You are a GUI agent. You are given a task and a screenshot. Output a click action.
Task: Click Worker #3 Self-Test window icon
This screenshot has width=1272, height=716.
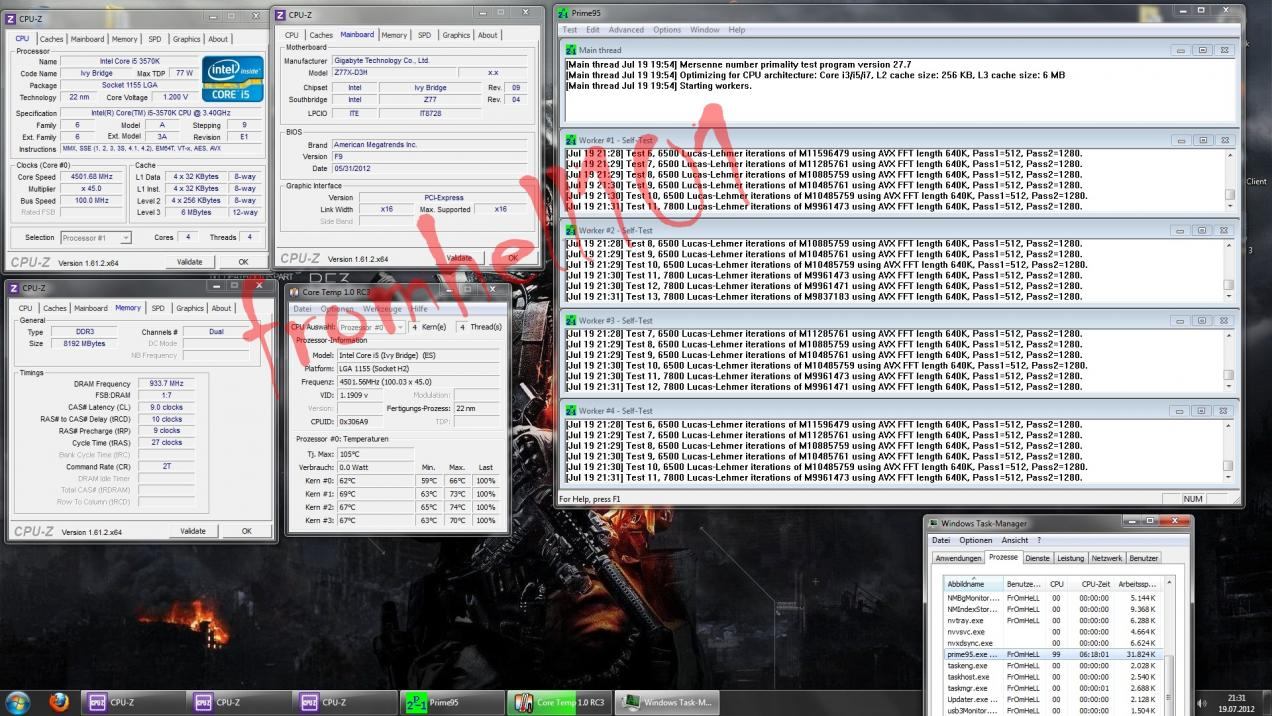[x=571, y=320]
